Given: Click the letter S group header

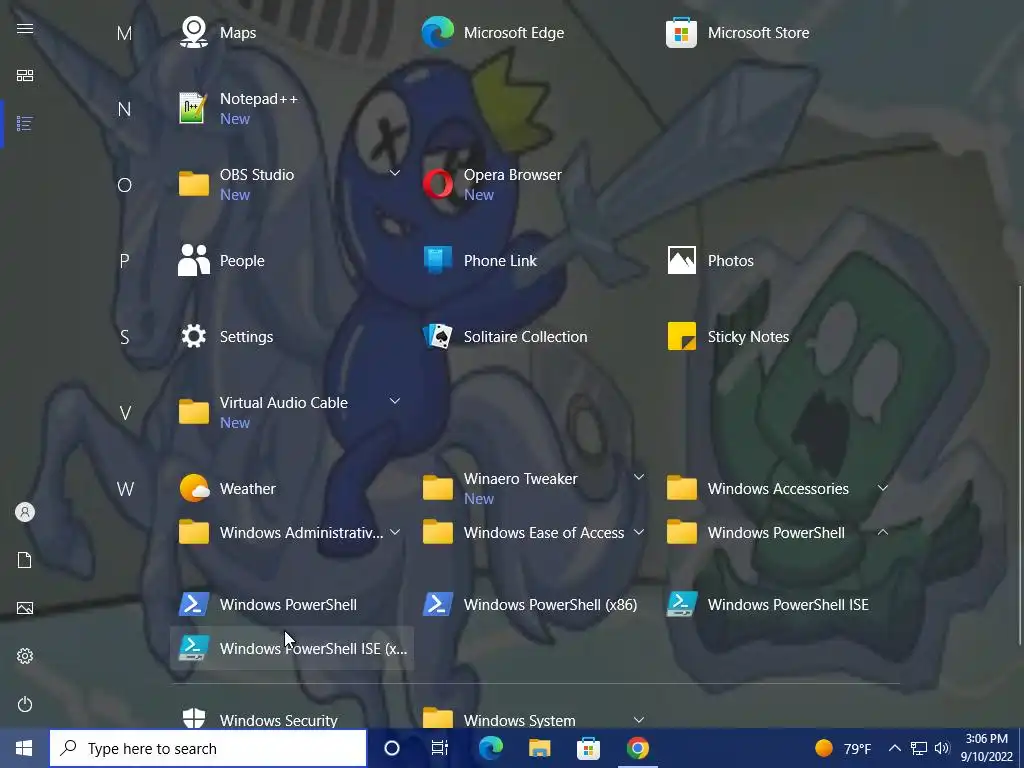Looking at the screenshot, I should pyautogui.click(x=124, y=337).
